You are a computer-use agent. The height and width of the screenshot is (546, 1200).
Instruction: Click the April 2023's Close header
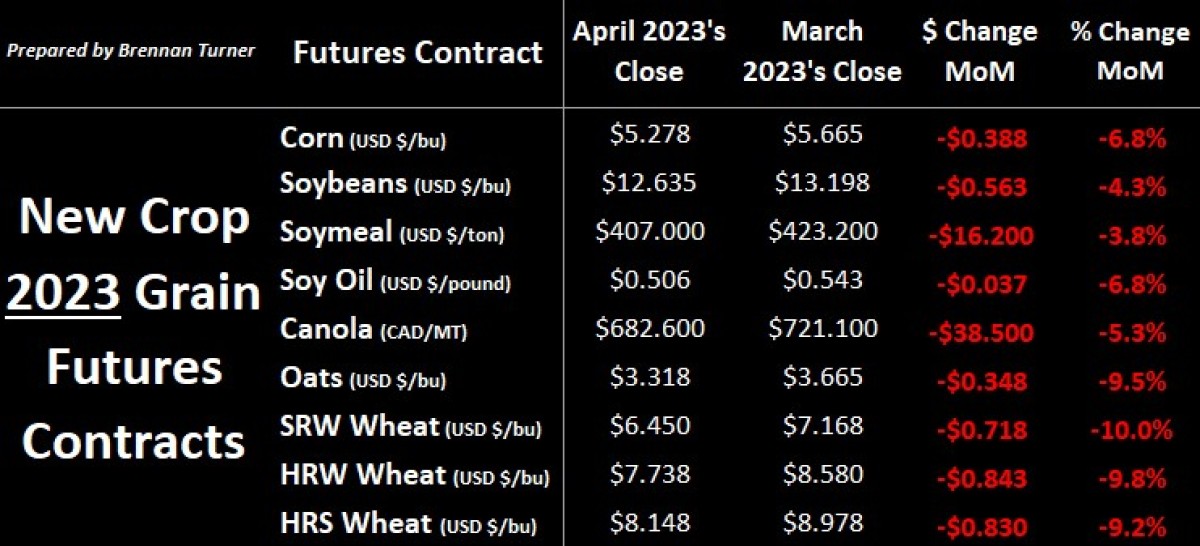(649, 51)
